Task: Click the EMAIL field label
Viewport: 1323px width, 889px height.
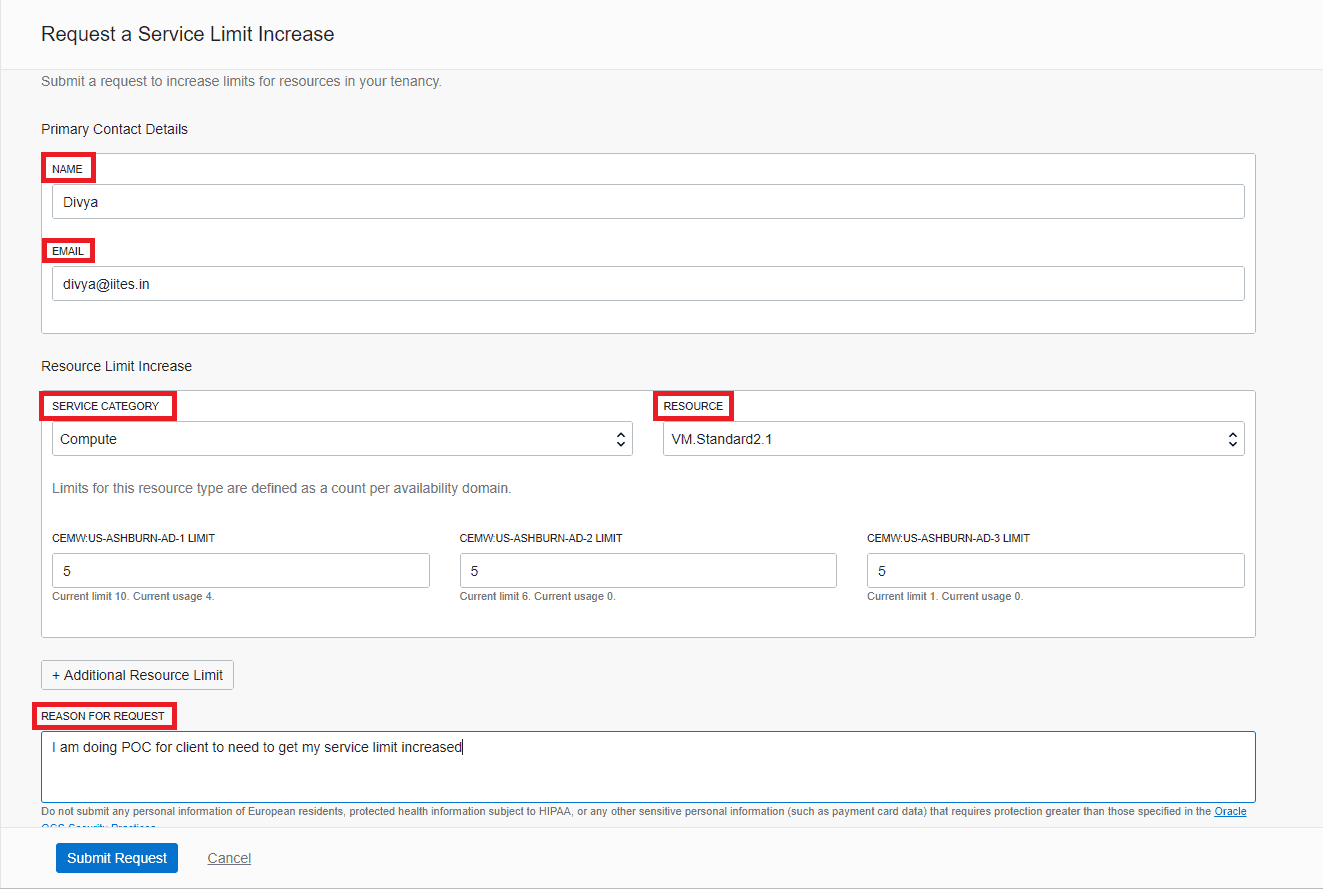Action: click(x=67, y=250)
